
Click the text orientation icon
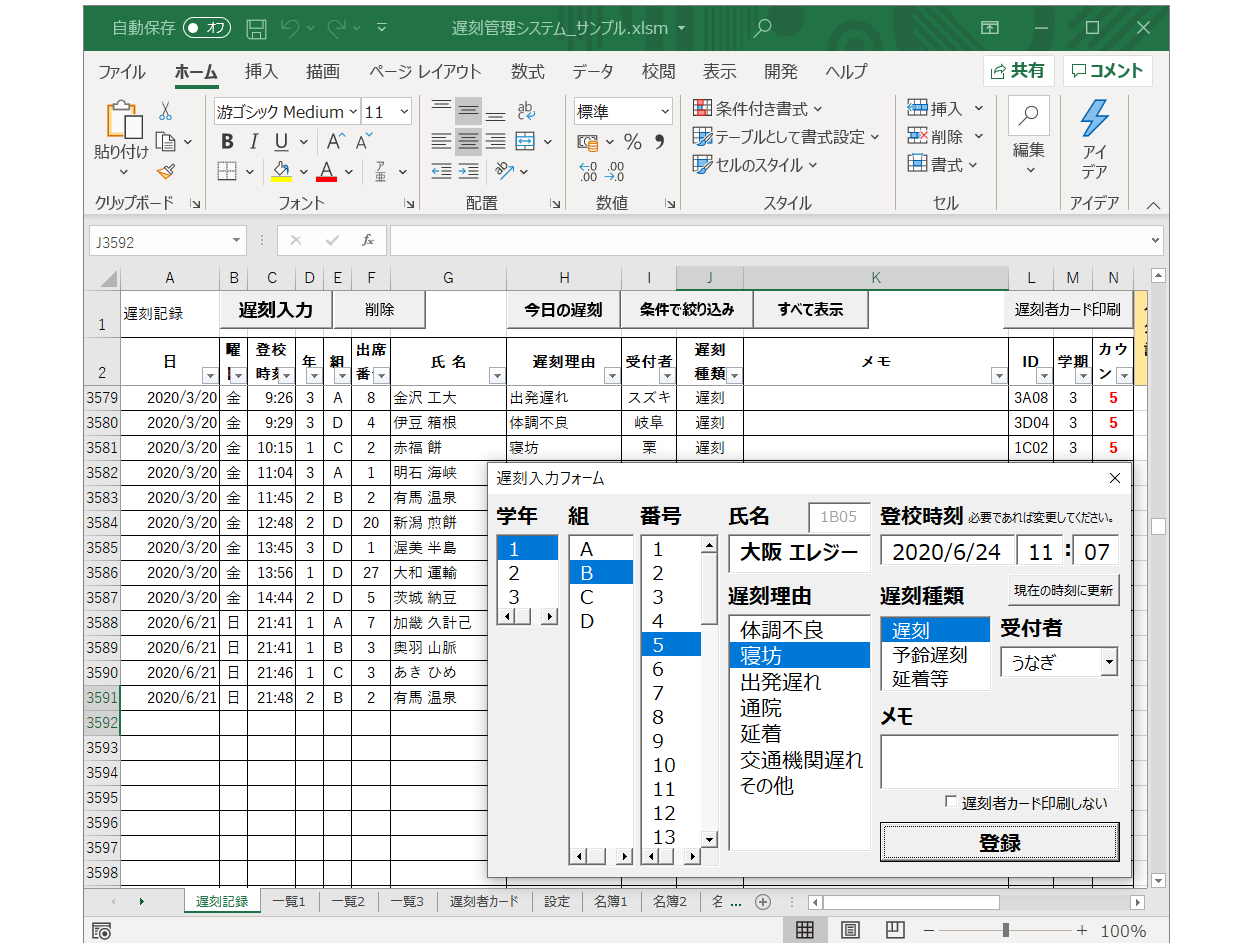coord(504,171)
